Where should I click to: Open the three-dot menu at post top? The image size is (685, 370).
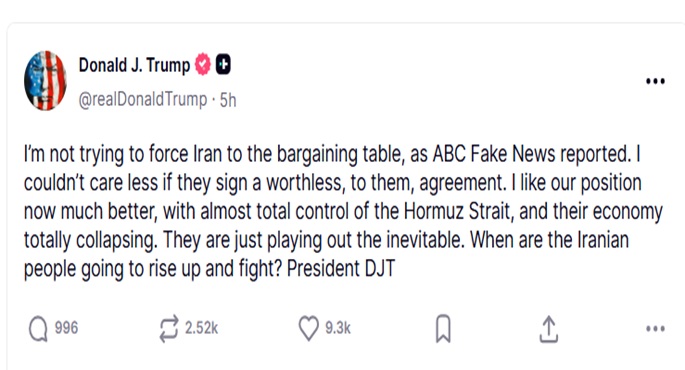tap(655, 81)
